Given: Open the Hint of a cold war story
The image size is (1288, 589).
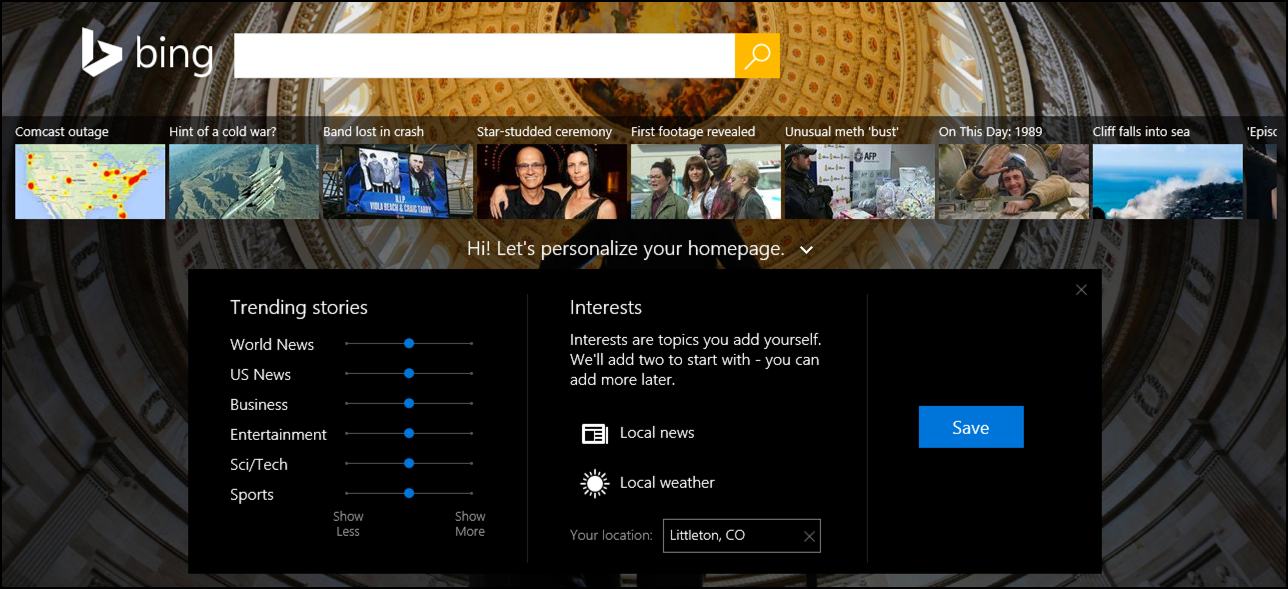Looking at the screenshot, I should 243,181.
